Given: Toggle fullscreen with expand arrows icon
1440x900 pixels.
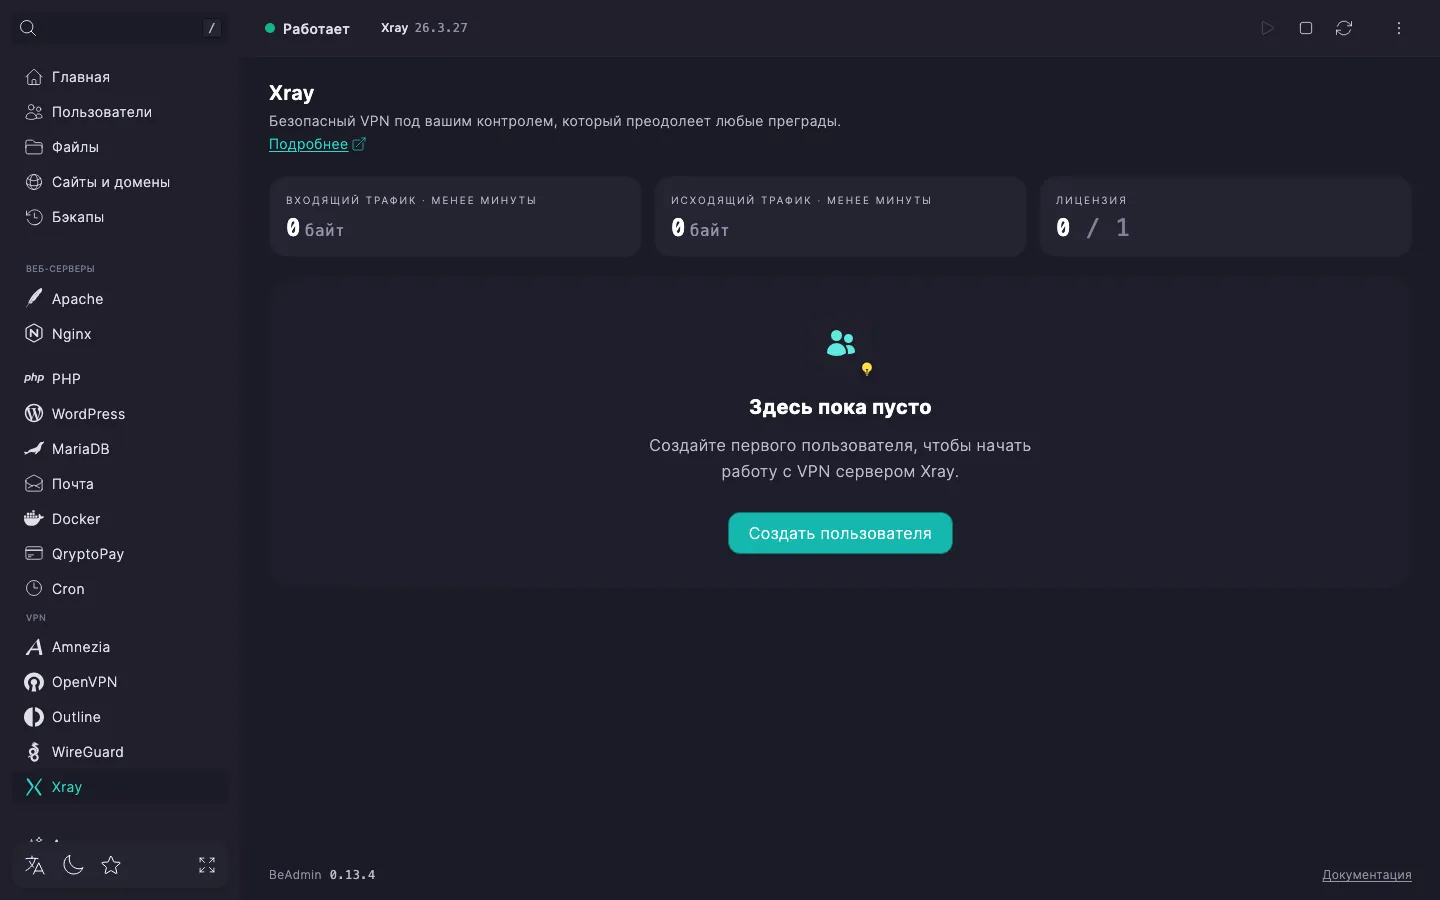Looking at the screenshot, I should 207,865.
